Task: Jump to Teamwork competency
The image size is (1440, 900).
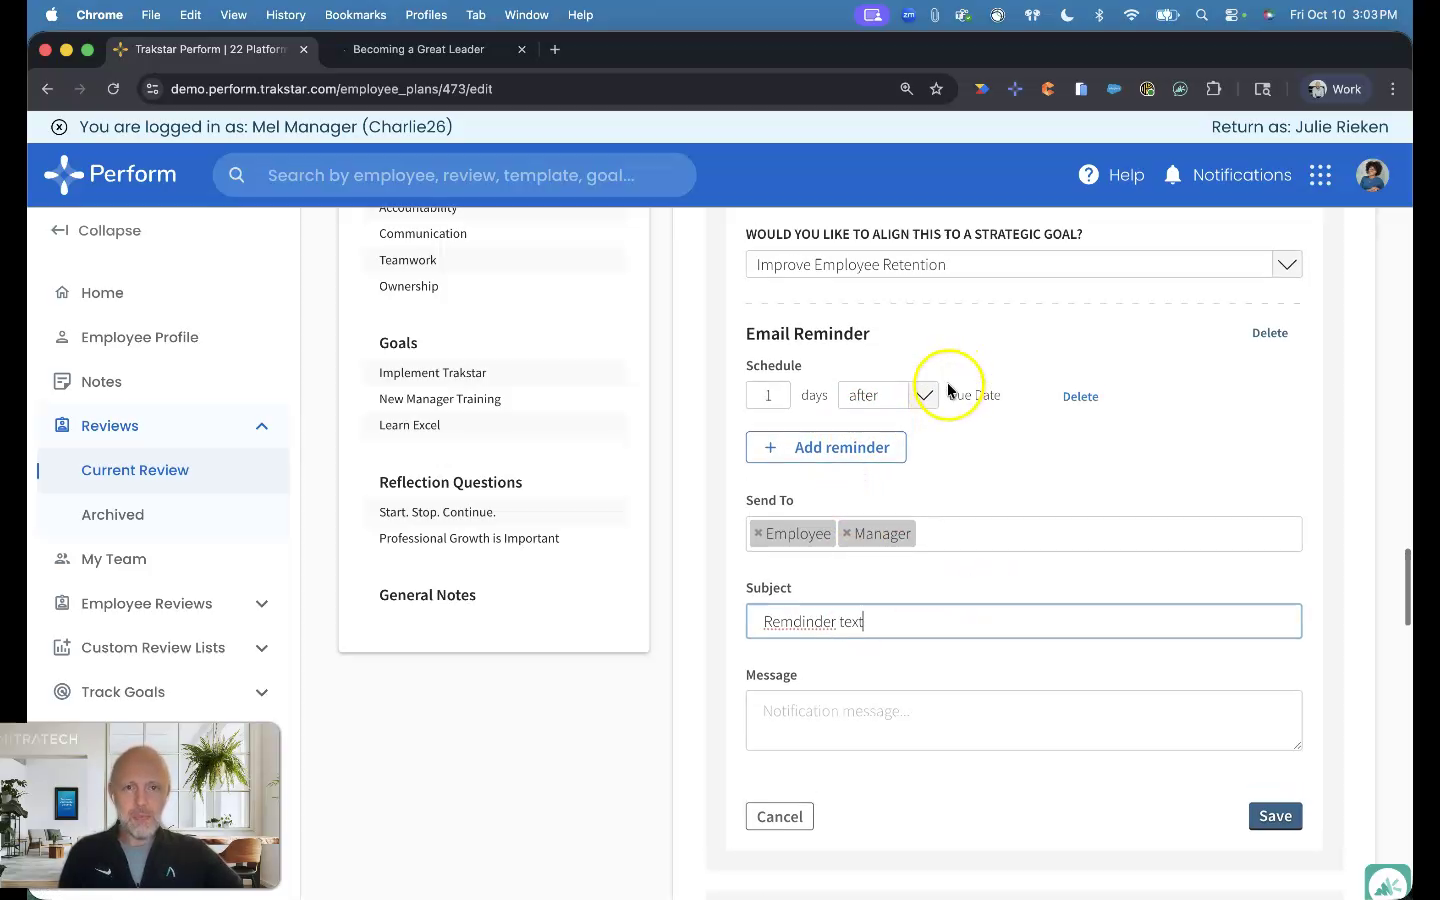Action: tap(408, 260)
